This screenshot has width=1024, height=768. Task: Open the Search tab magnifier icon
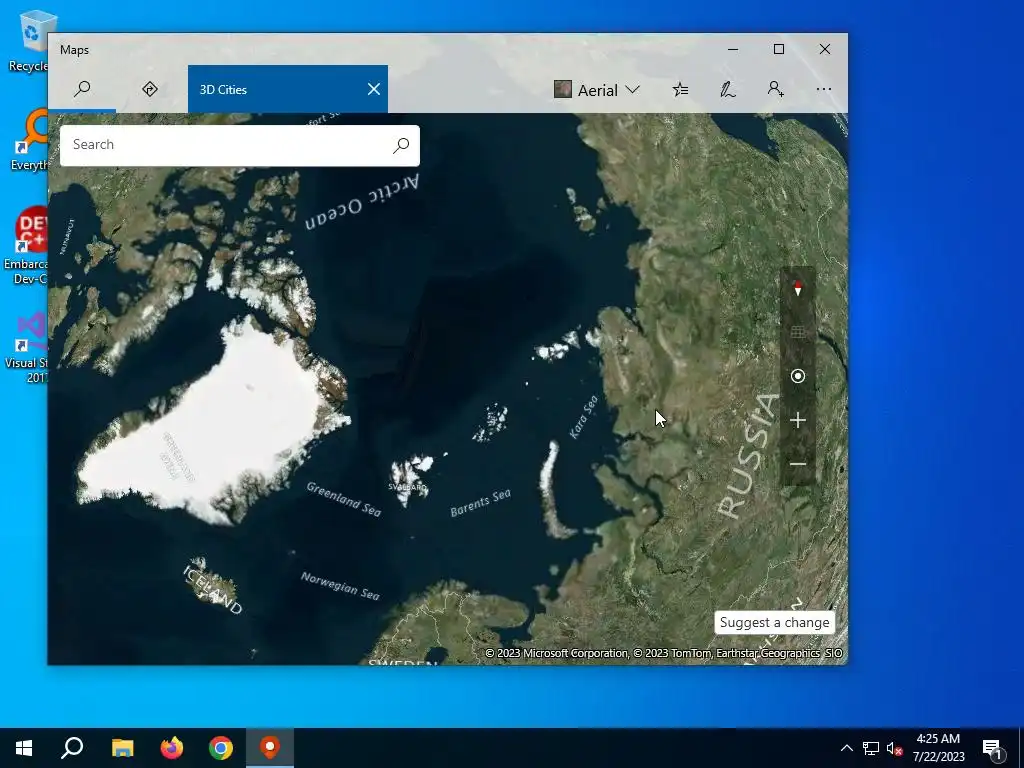coord(82,89)
